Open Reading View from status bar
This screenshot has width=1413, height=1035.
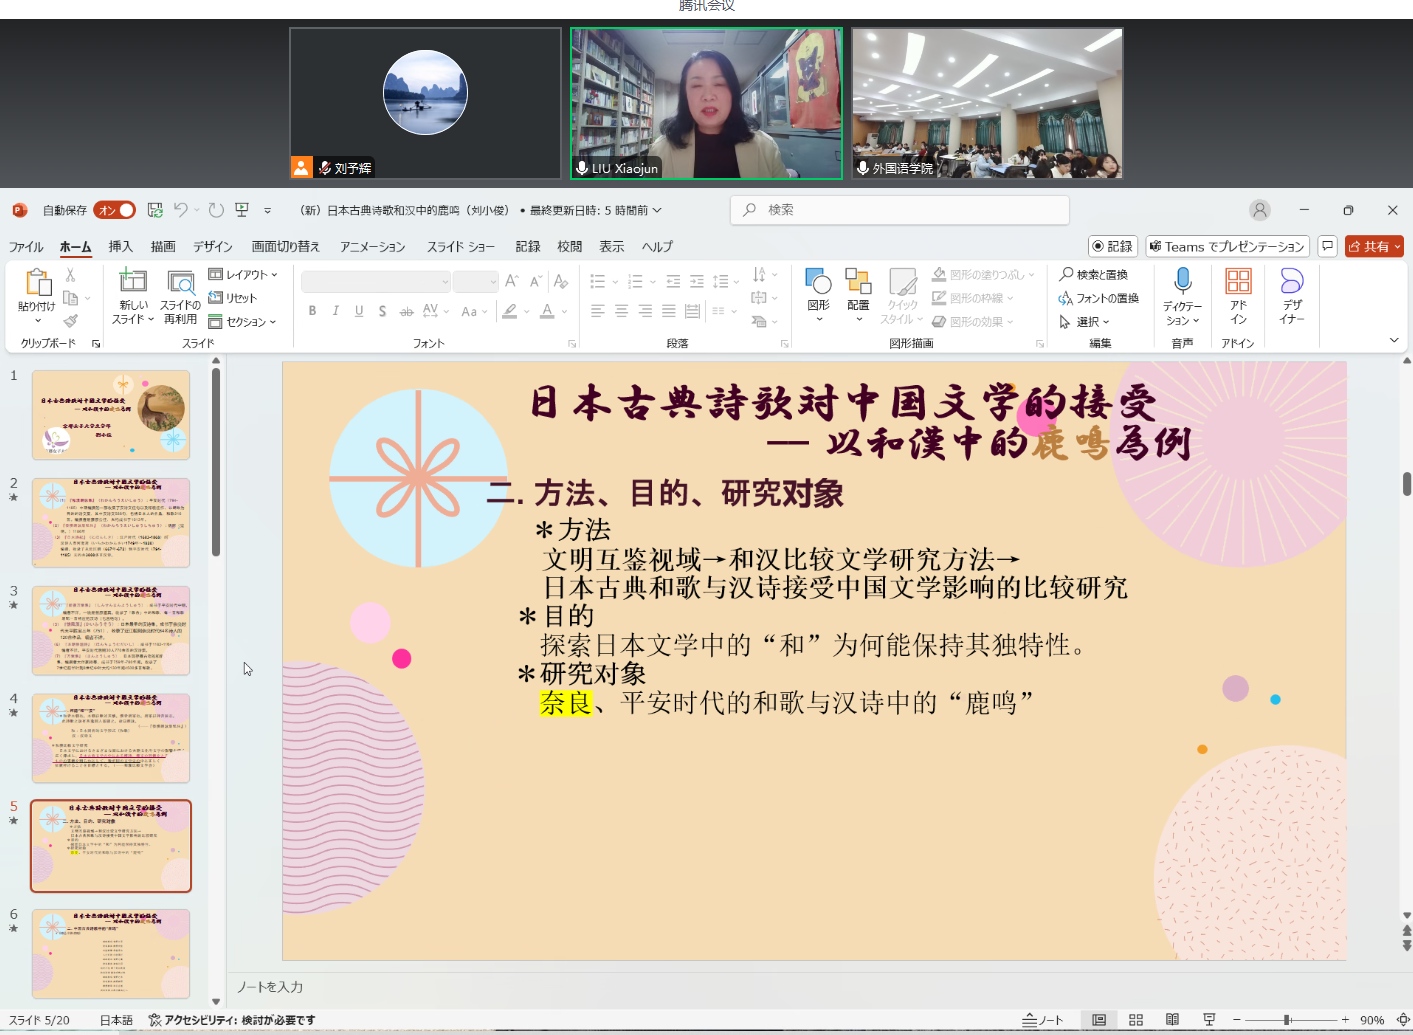(1172, 1020)
